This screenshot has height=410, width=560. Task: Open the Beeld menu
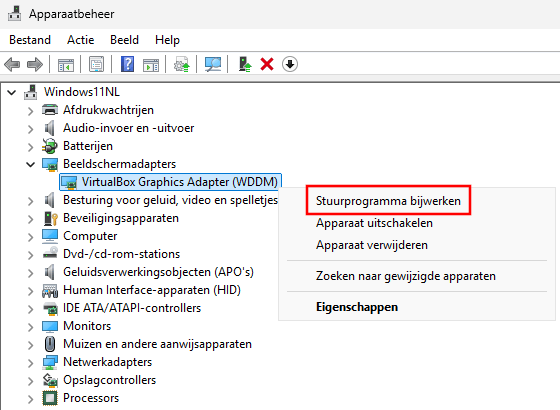pyautogui.click(x=124, y=40)
